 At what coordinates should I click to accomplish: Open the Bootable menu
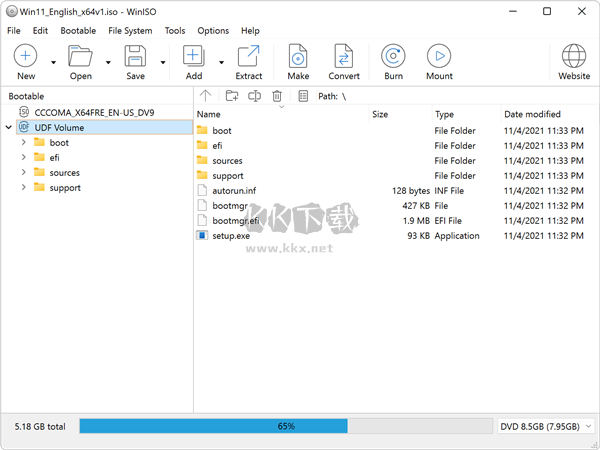(78, 31)
